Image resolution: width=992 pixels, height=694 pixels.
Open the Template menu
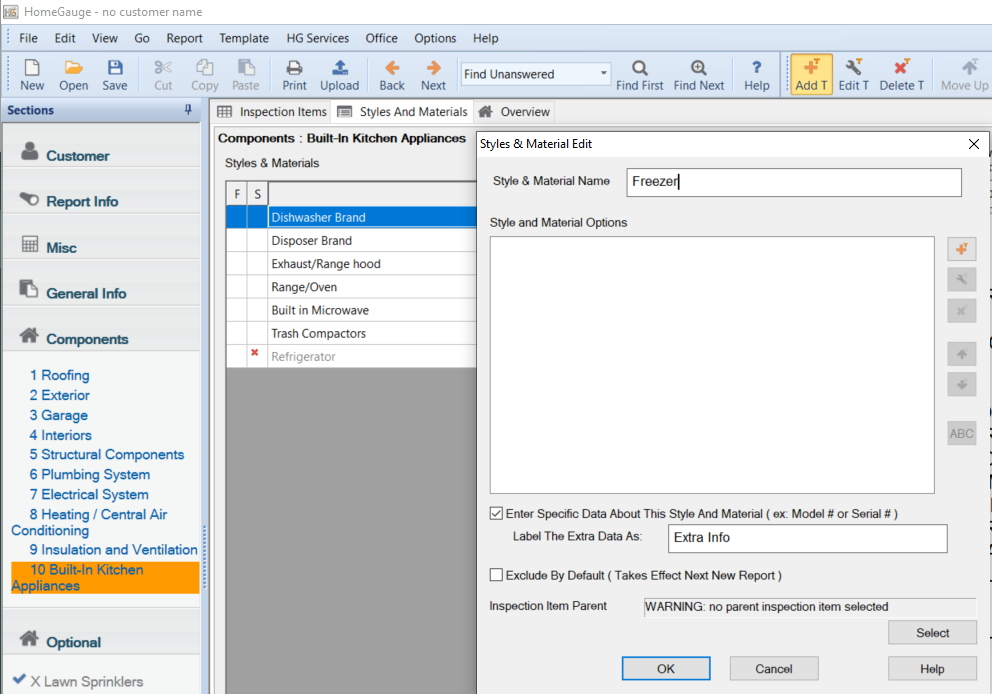click(x=244, y=38)
